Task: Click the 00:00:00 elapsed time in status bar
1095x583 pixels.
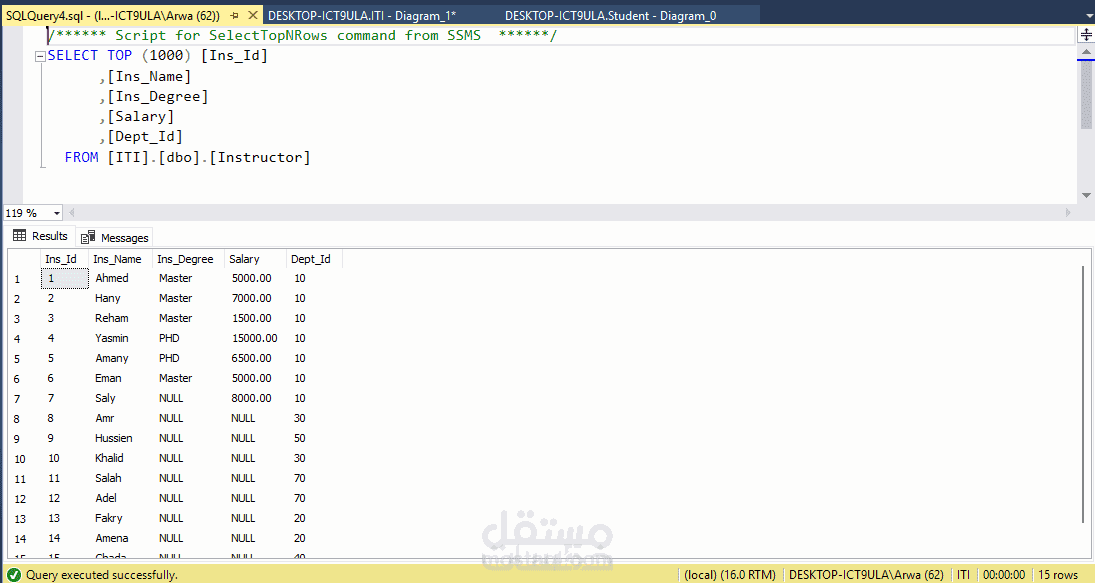Action: [x=1004, y=575]
